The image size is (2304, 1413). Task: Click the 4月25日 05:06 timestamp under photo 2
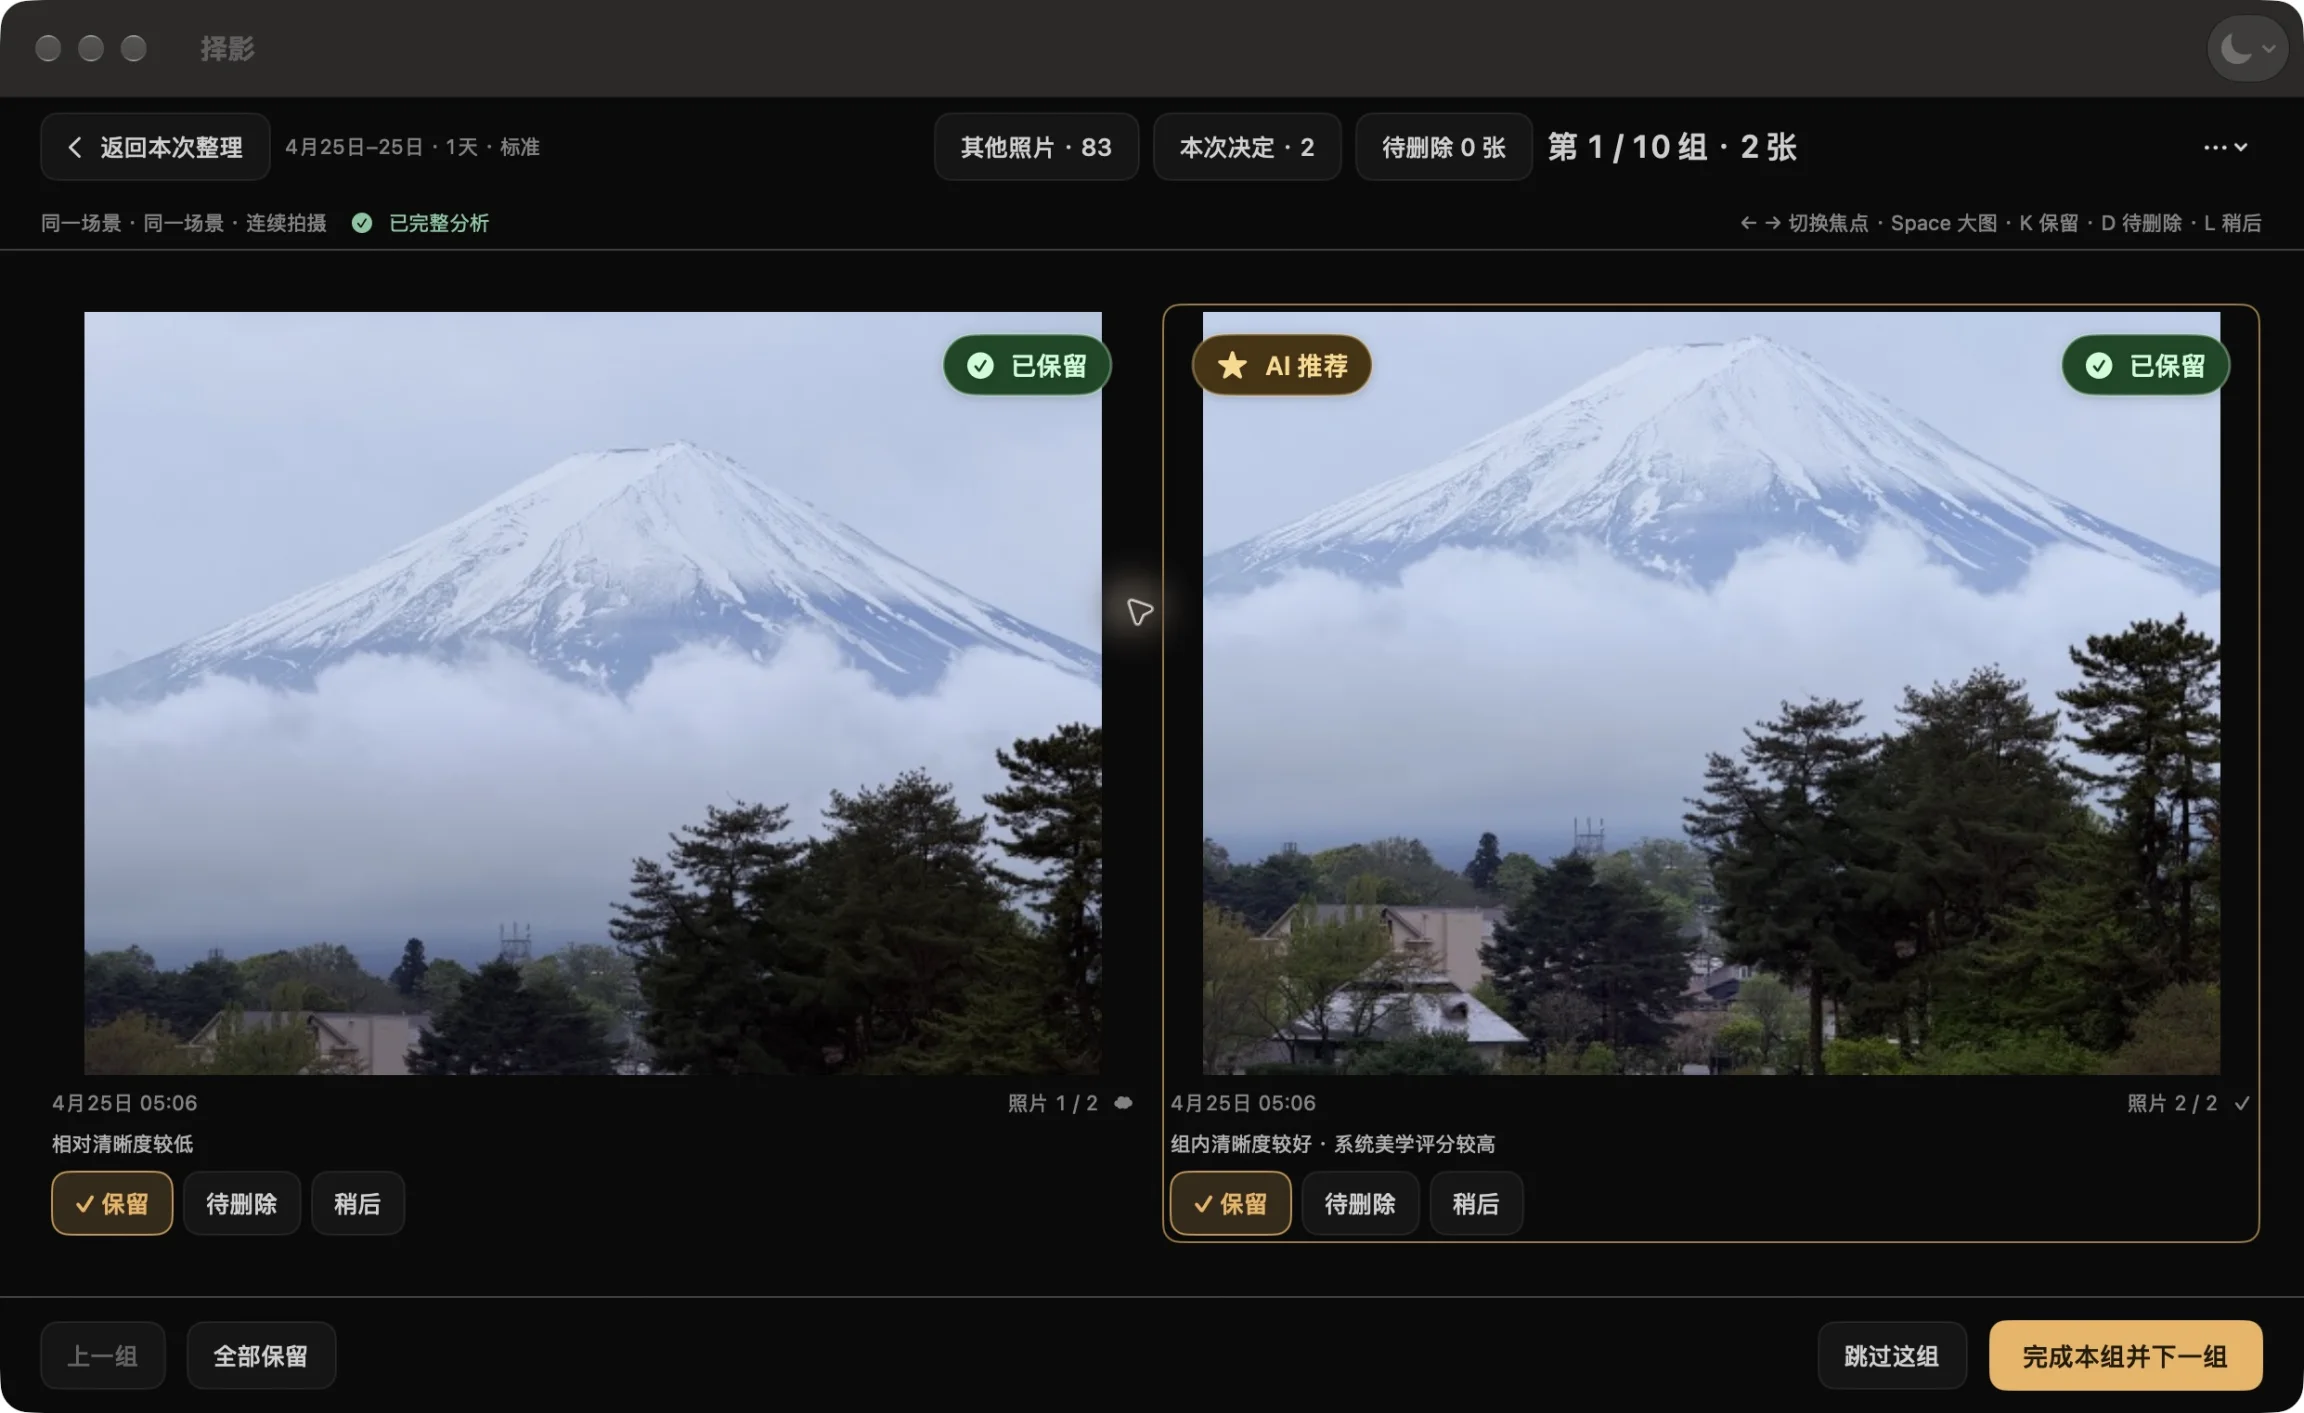point(1244,1103)
